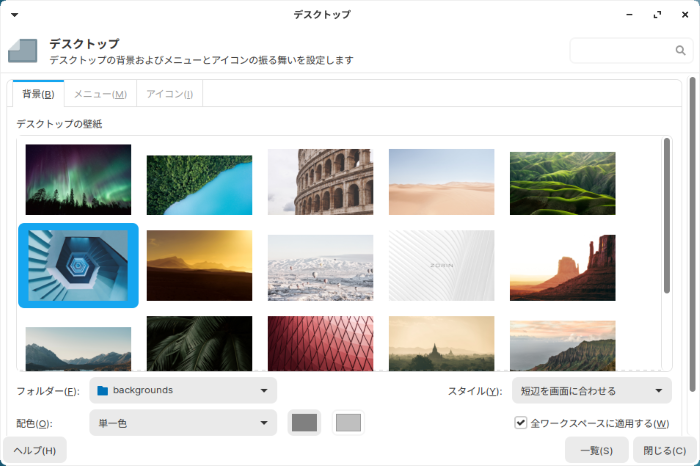Pick the green rolling hills wallpaper
Viewport: 700px width, 466px height.
point(562,183)
